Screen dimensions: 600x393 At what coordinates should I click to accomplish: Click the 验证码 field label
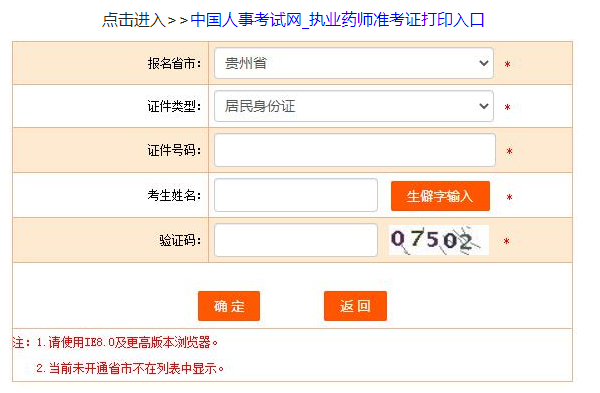point(180,240)
